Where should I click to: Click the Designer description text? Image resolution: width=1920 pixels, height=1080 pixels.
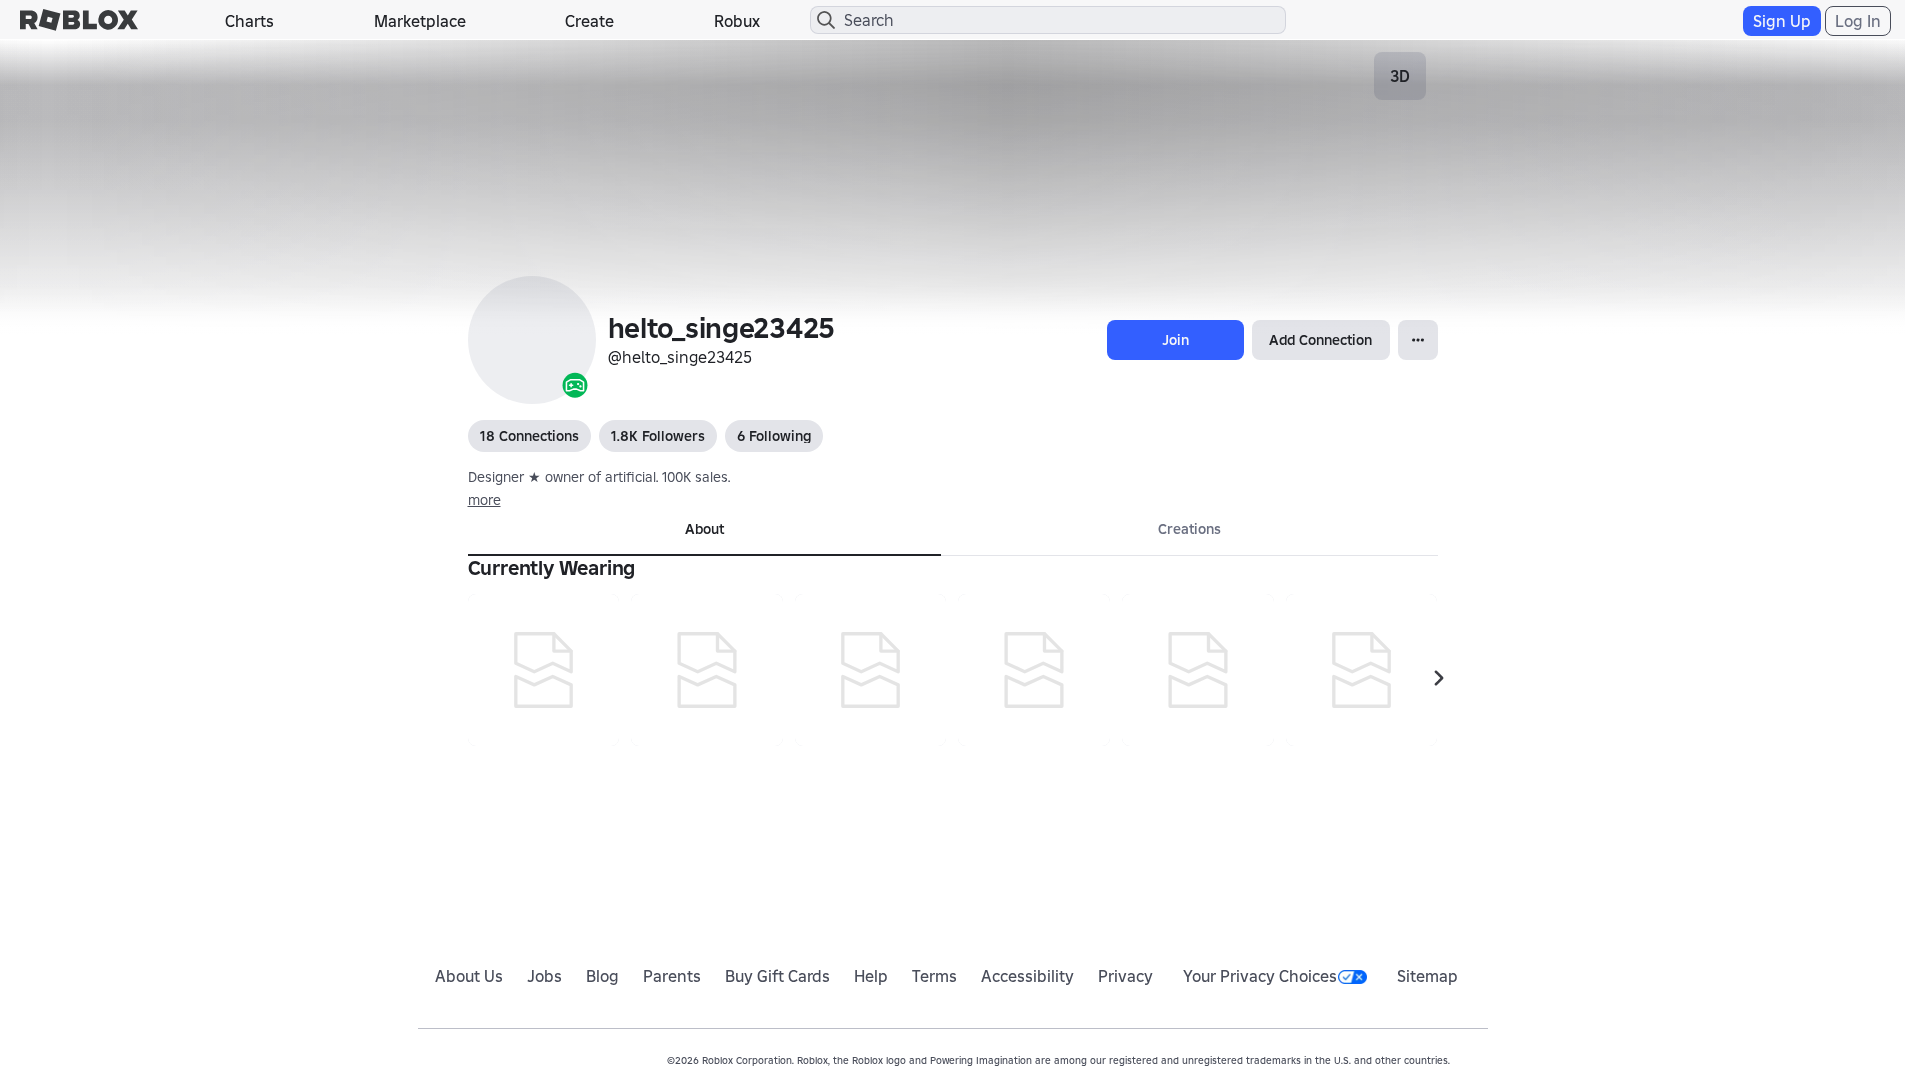click(599, 477)
